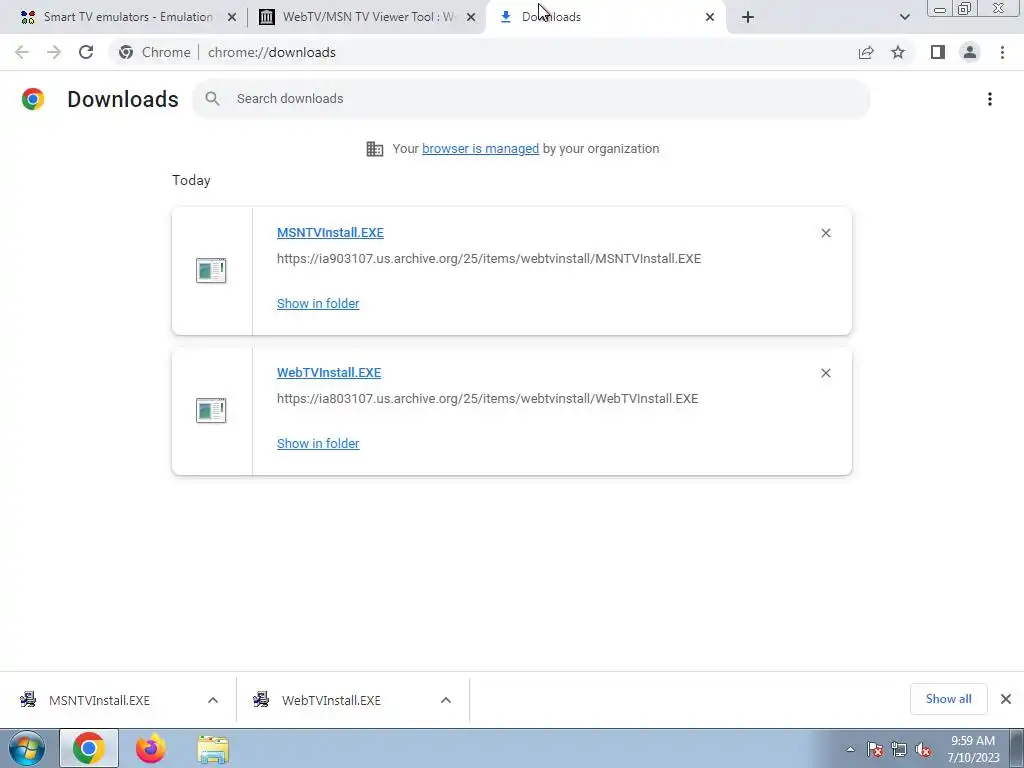1024x768 pixels.
Task: Switch to WebTV/MSN TV Viewer Tool tab
Action: point(368,17)
